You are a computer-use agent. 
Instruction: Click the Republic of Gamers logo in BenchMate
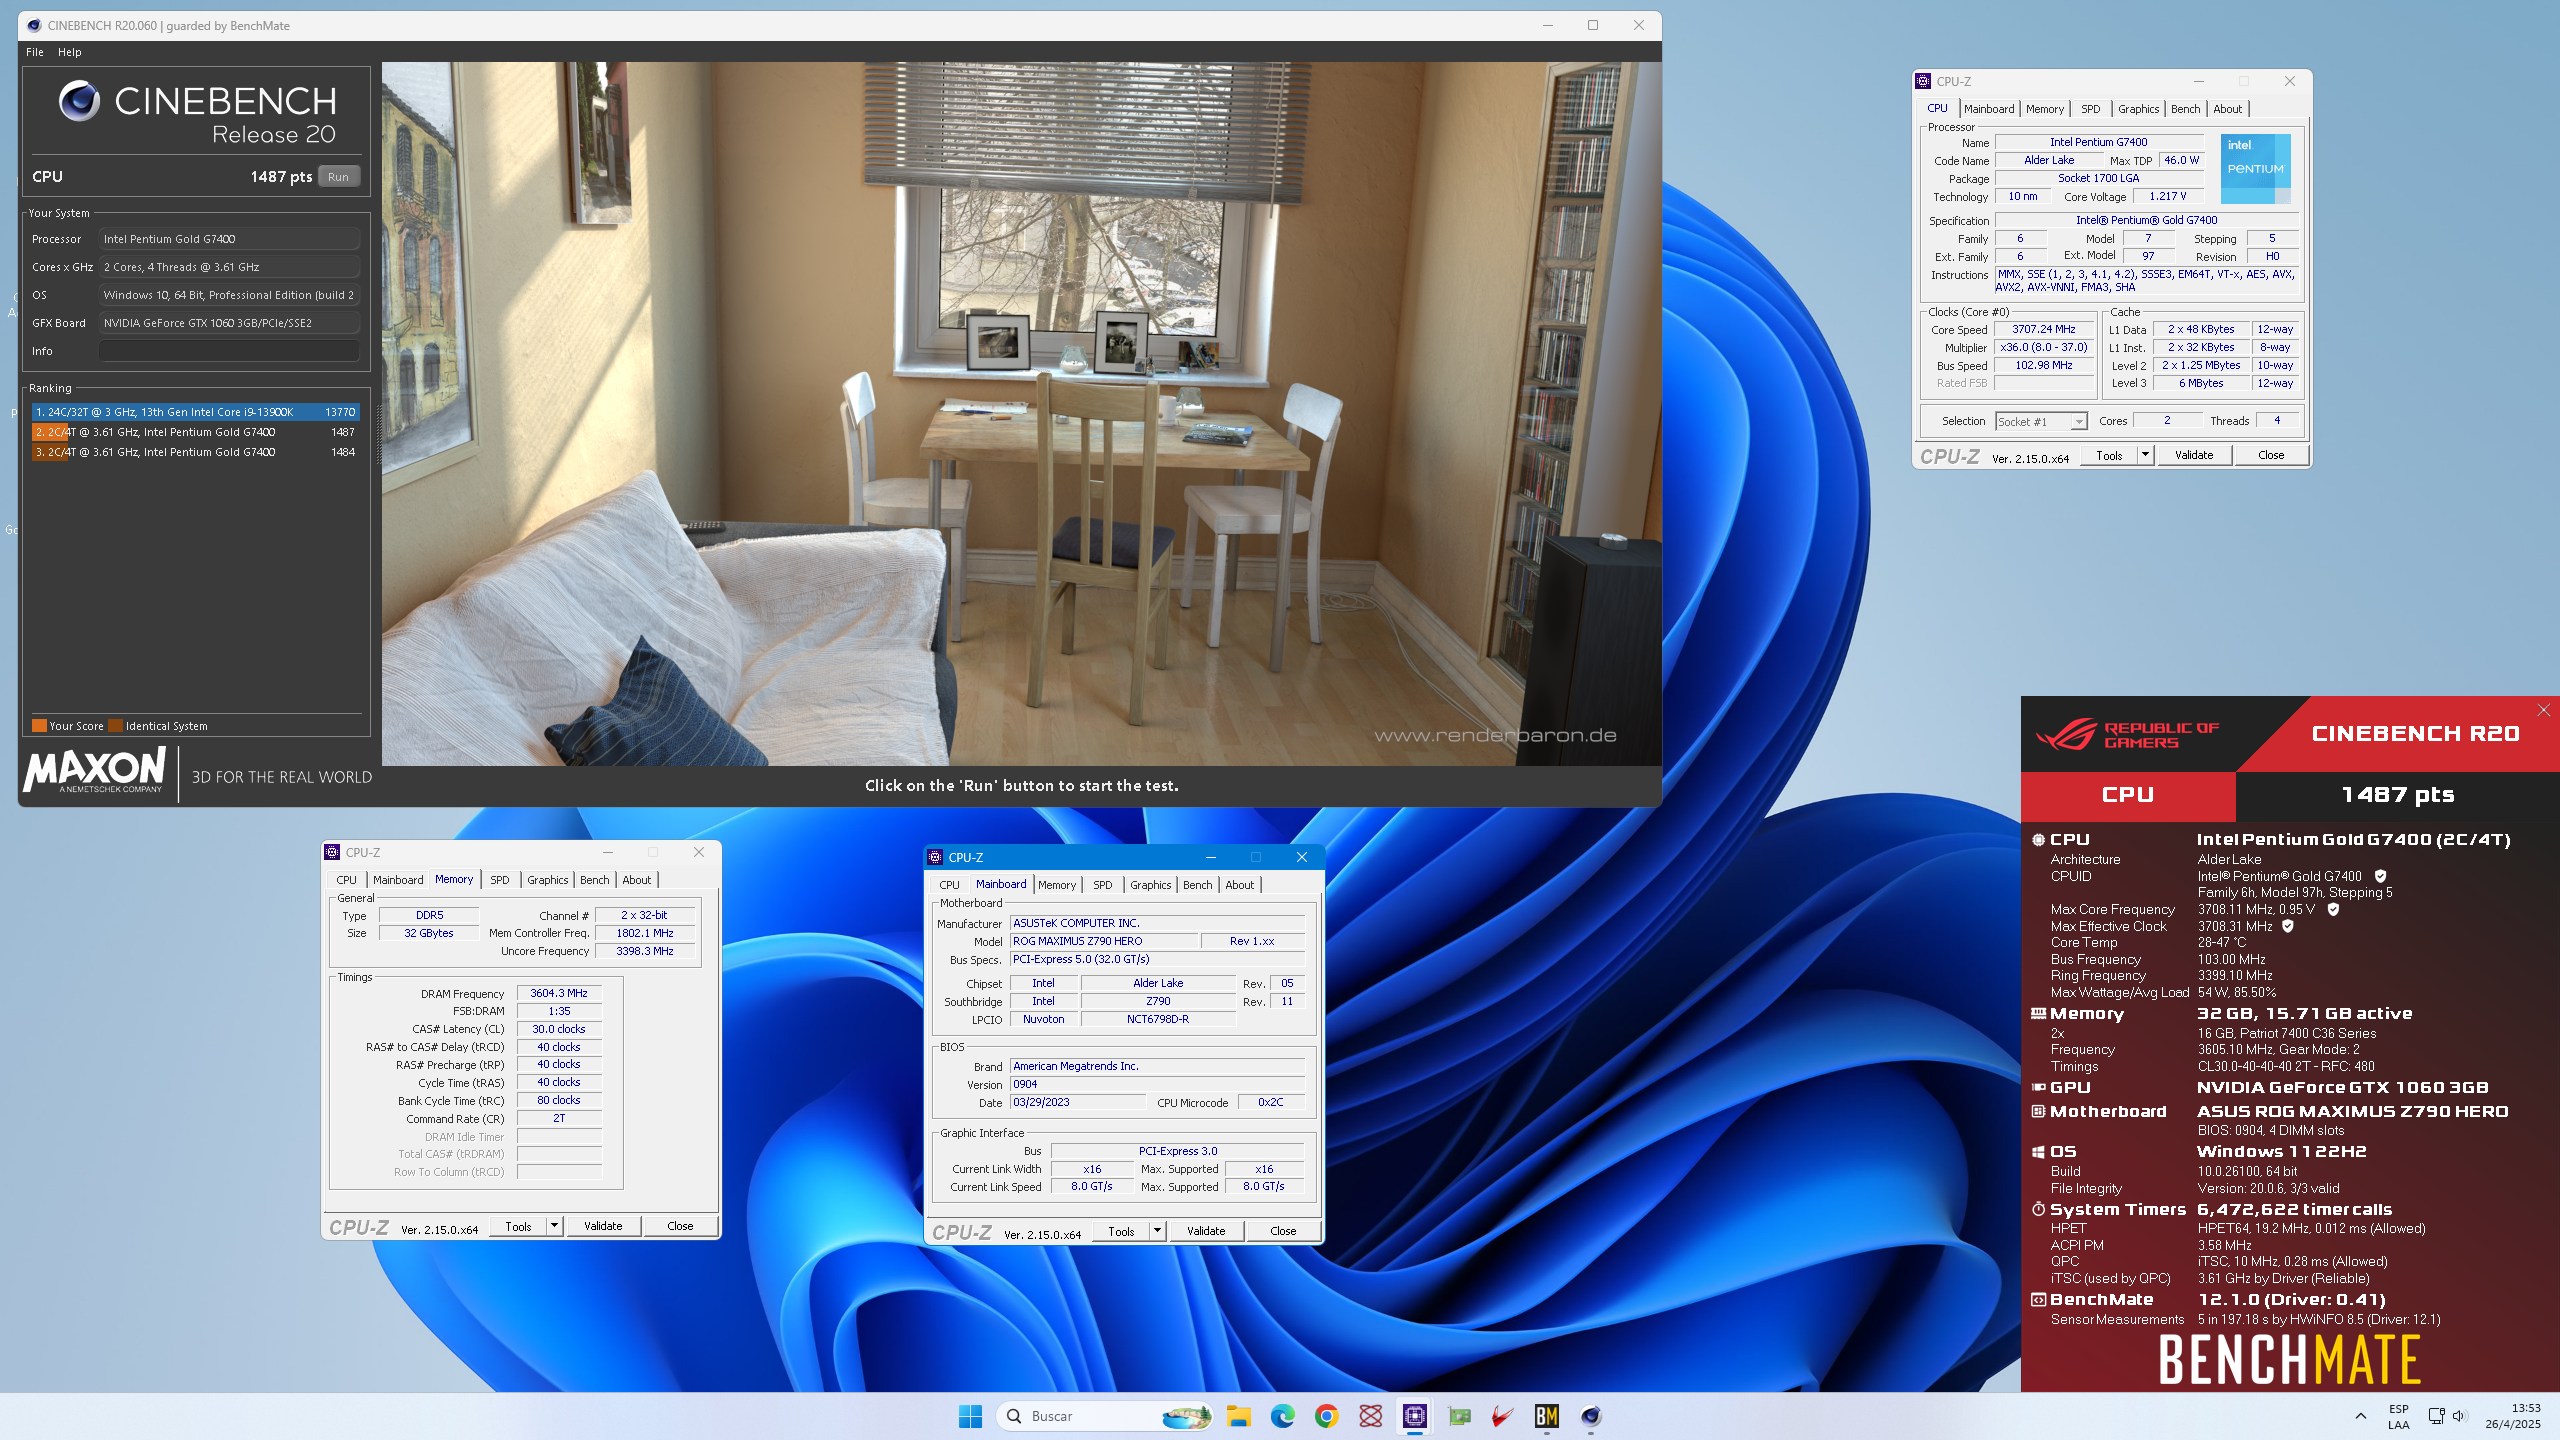(2128, 735)
